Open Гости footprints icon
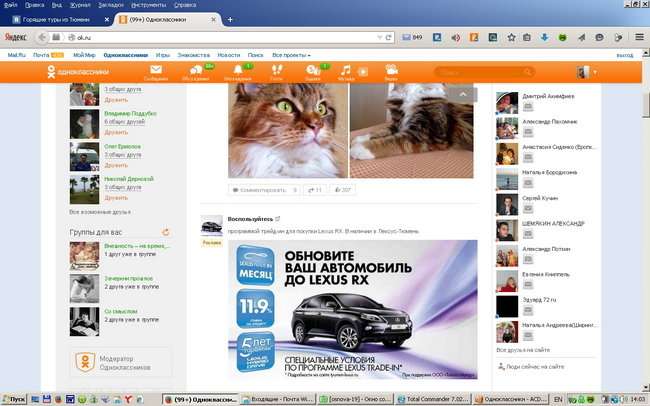The height and width of the screenshot is (406, 650). [x=276, y=72]
